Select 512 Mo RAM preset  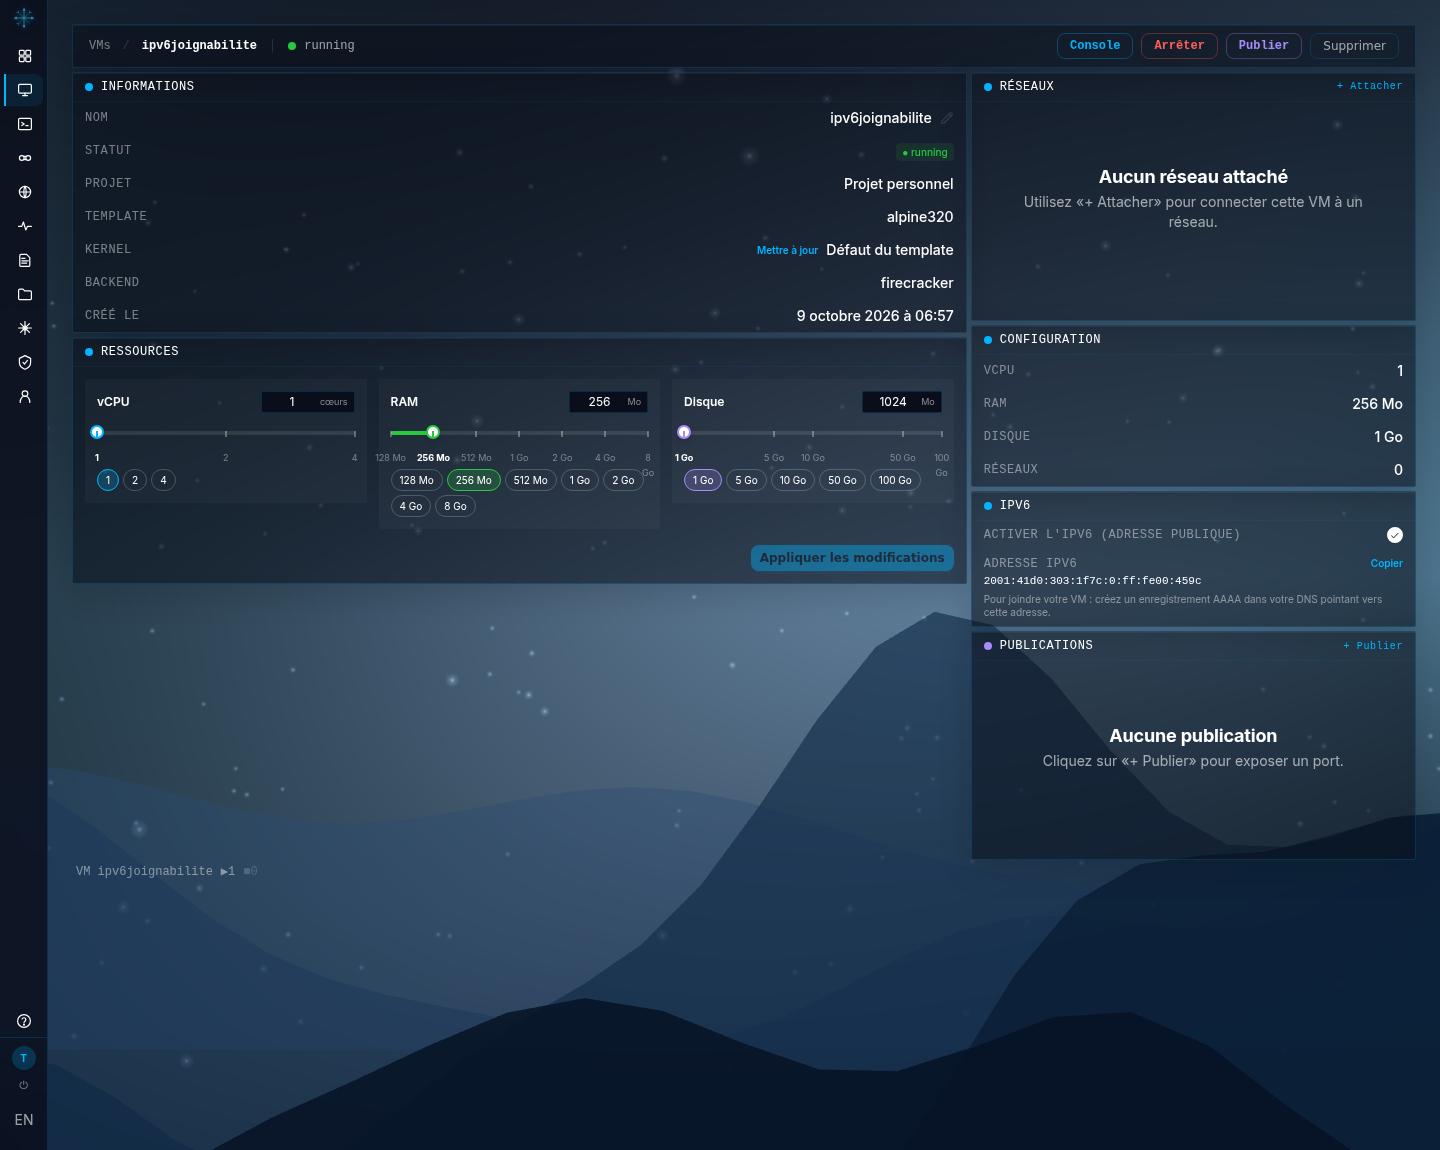(531, 480)
